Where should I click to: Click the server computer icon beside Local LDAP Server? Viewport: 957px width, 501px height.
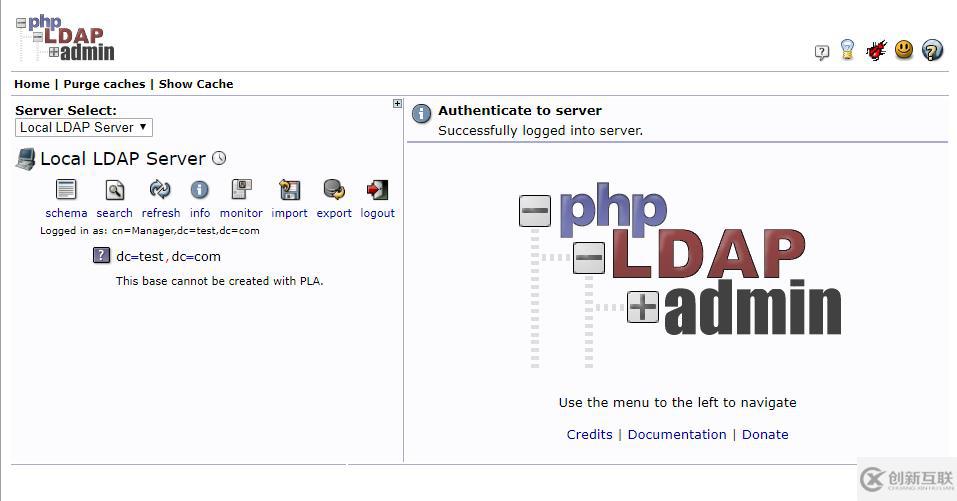pyautogui.click(x=26, y=159)
